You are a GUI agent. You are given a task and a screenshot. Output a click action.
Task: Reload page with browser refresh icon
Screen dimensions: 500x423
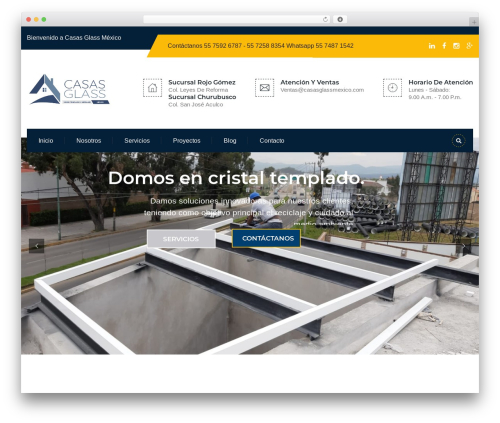(x=325, y=20)
